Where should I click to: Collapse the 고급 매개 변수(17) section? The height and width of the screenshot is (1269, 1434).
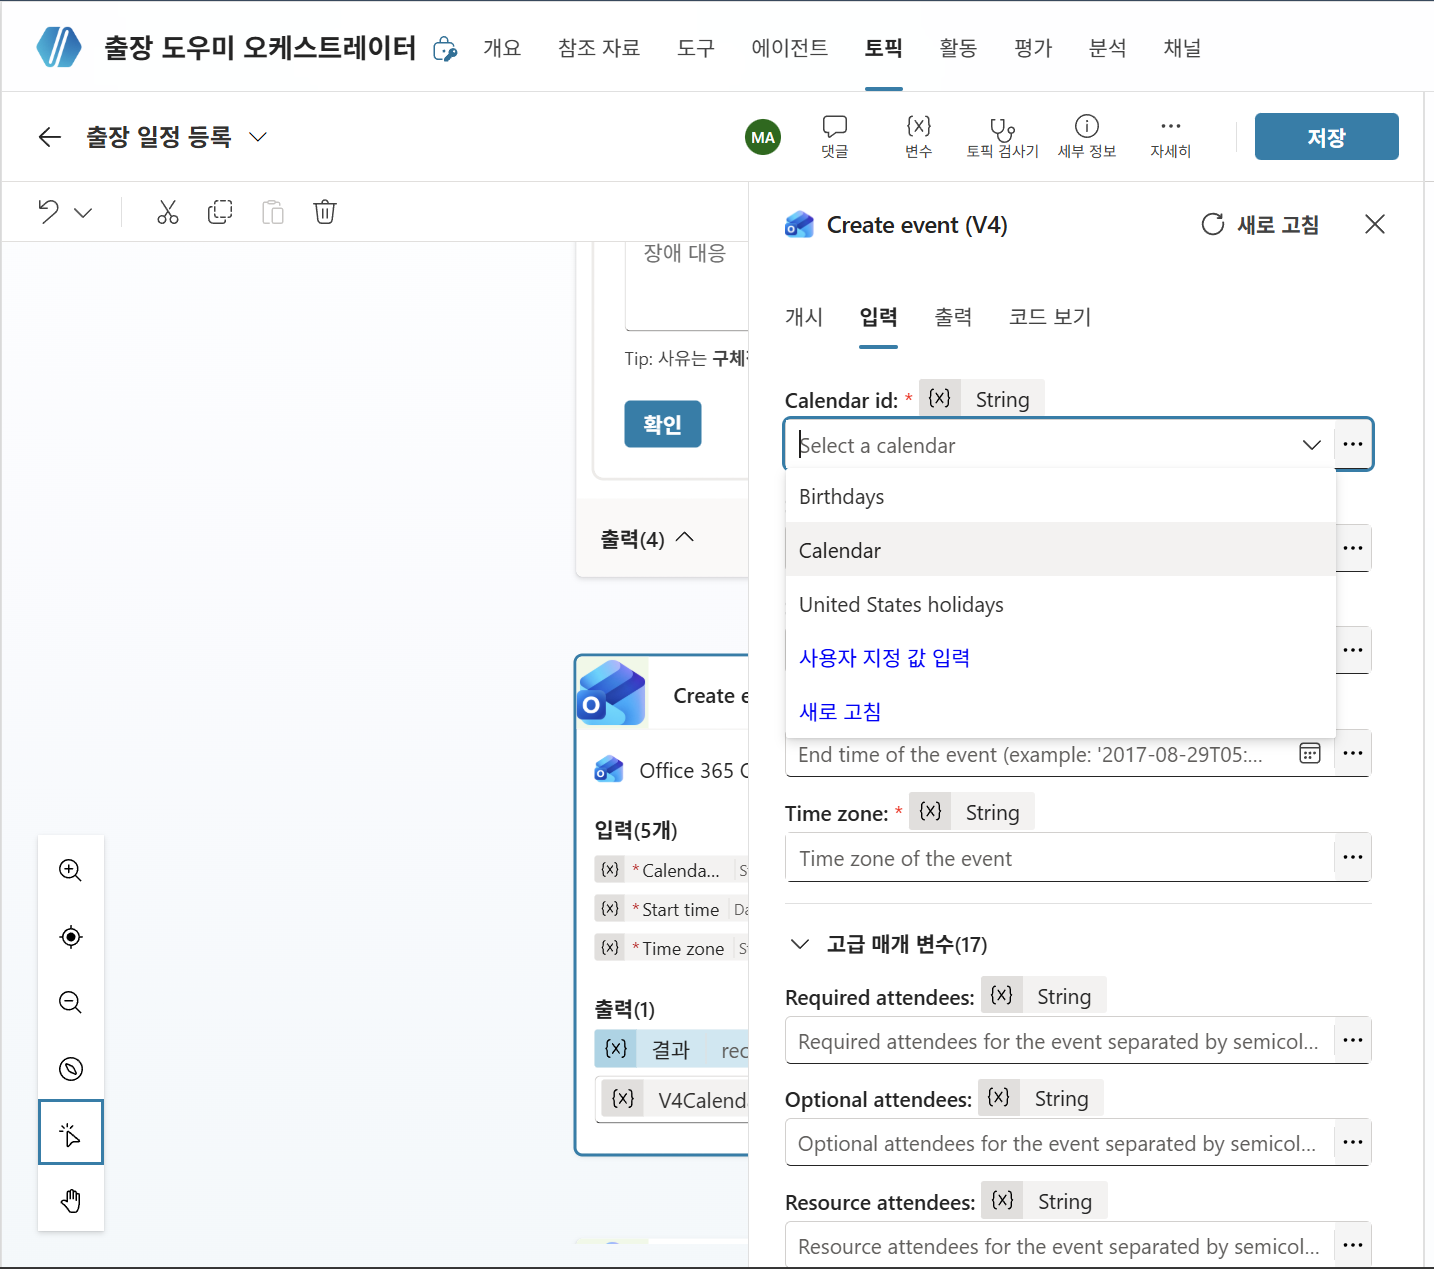tap(800, 944)
